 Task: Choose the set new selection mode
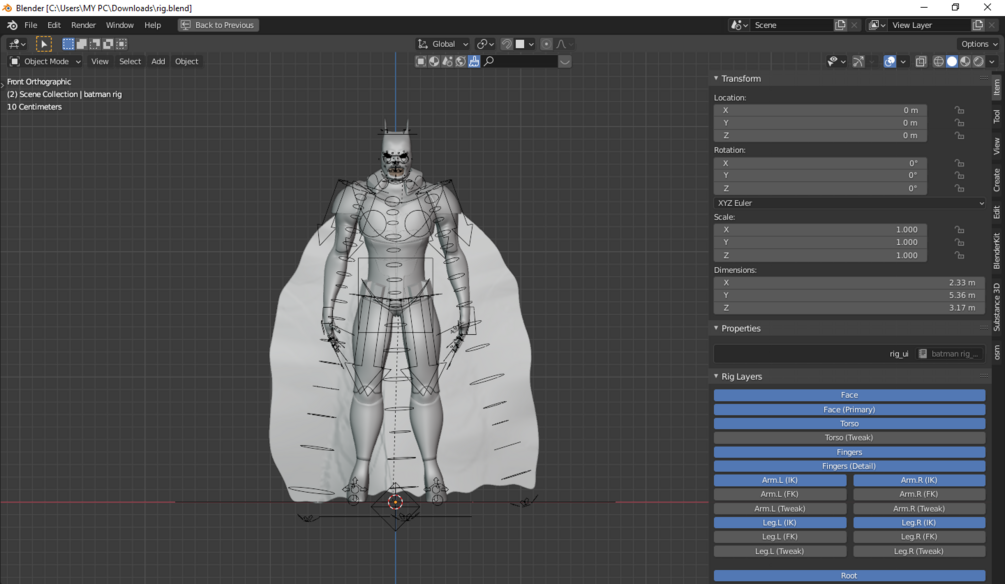point(68,44)
